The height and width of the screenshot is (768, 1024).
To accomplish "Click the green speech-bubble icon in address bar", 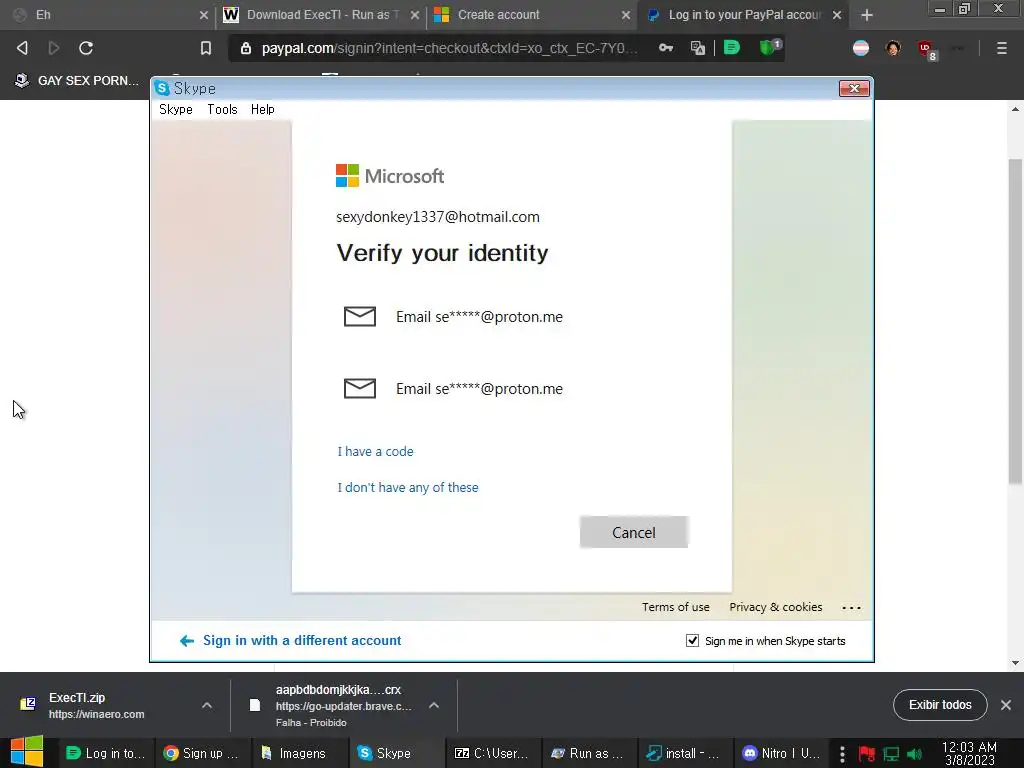I will tap(731, 48).
